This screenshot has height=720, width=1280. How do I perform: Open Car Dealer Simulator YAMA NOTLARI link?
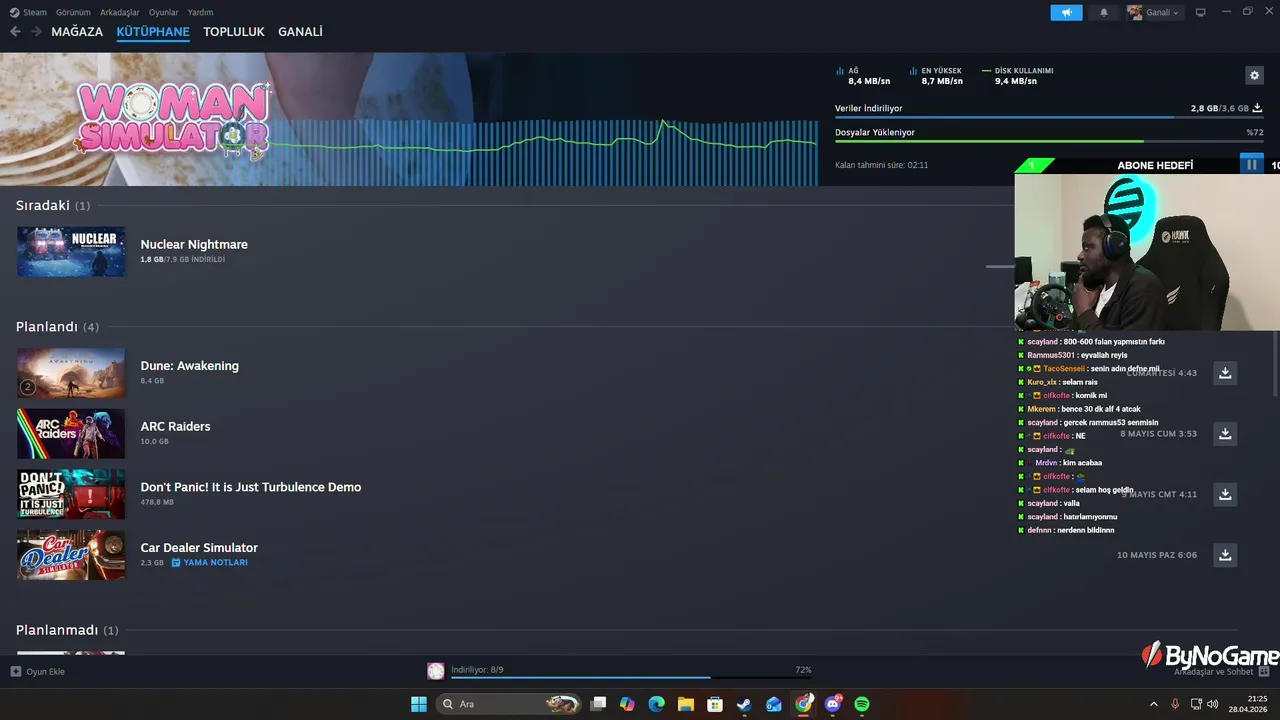coord(210,563)
